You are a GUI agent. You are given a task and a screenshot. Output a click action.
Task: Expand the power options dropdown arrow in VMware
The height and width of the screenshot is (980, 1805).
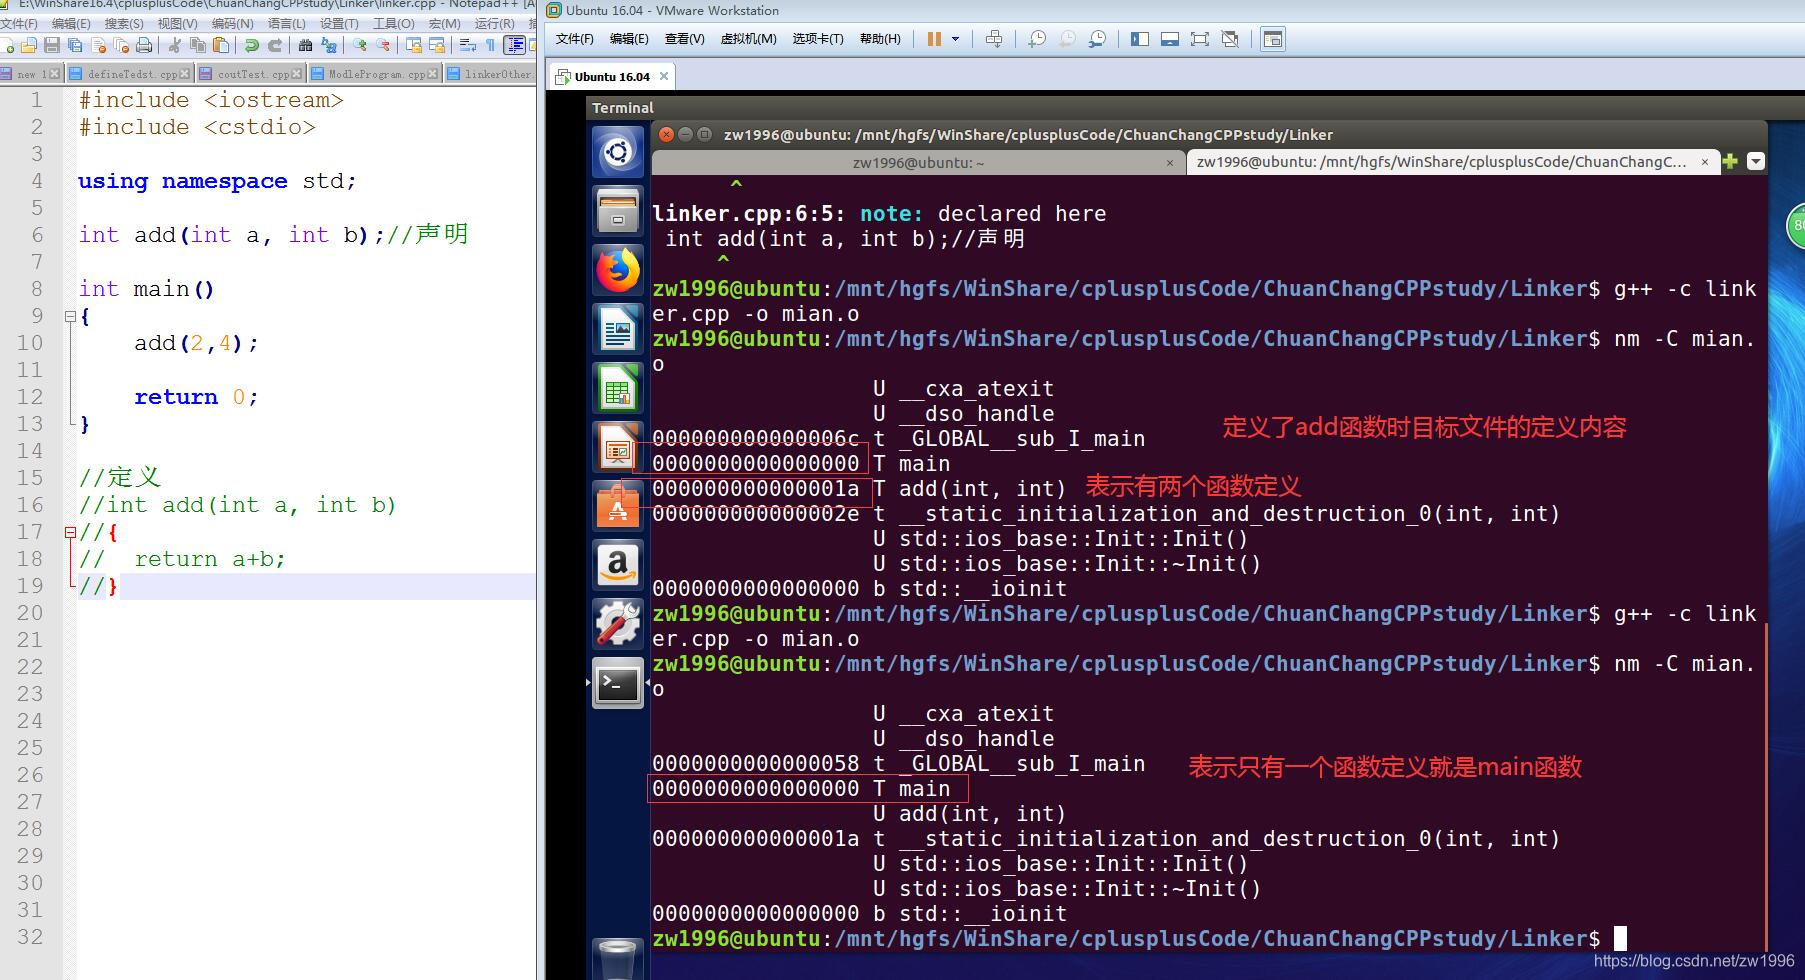(956, 39)
